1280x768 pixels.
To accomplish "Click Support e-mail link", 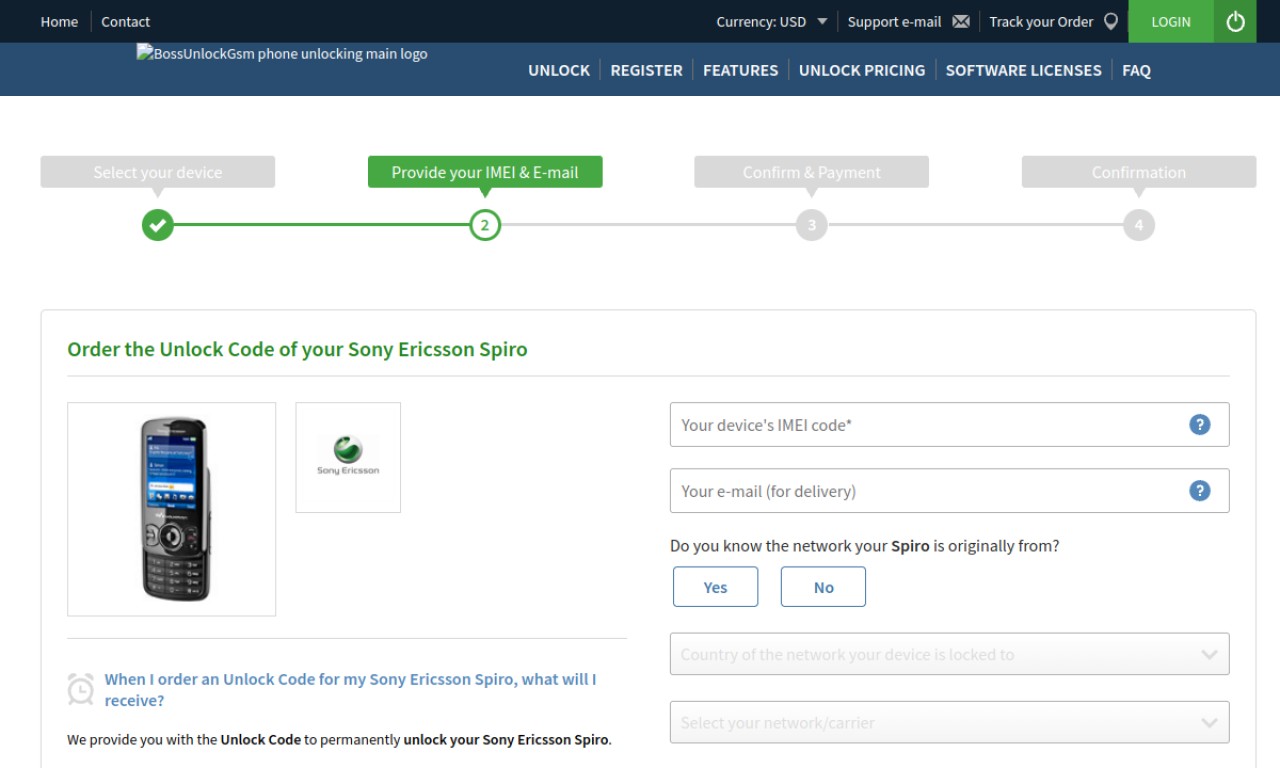I will click(894, 21).
